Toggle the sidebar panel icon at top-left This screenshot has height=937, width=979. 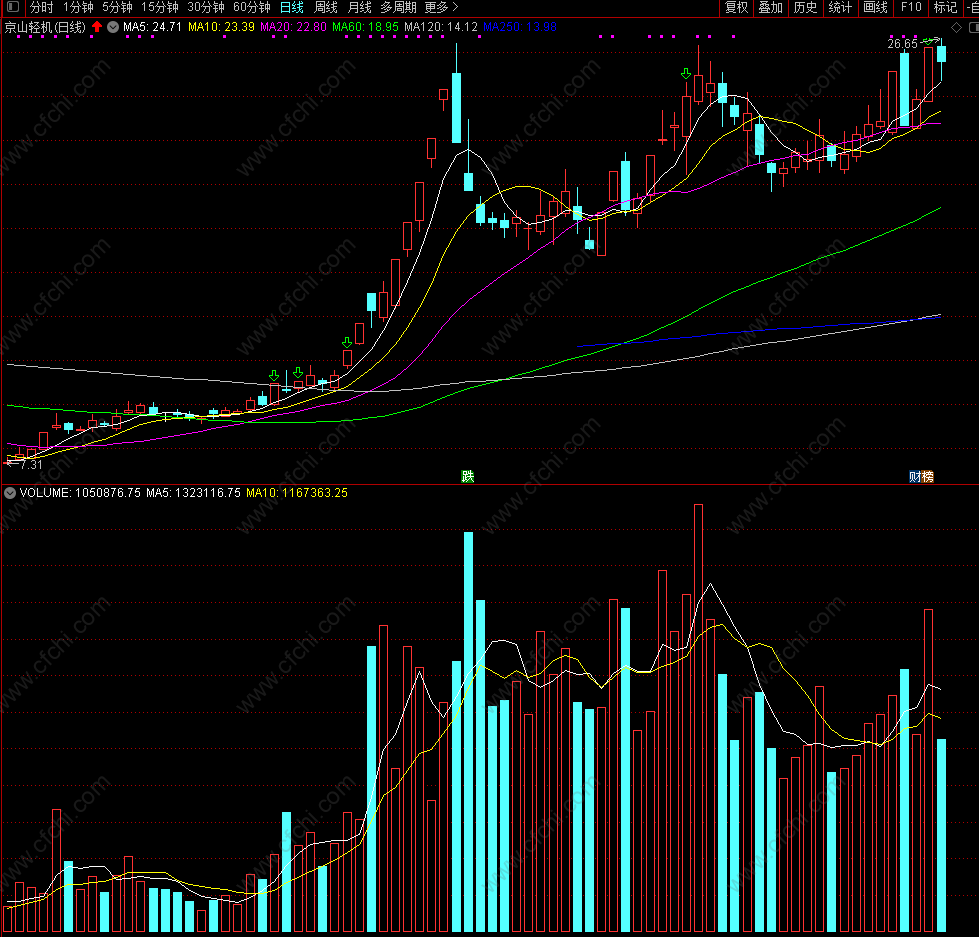pyautogui.click(x=12, y=7)
